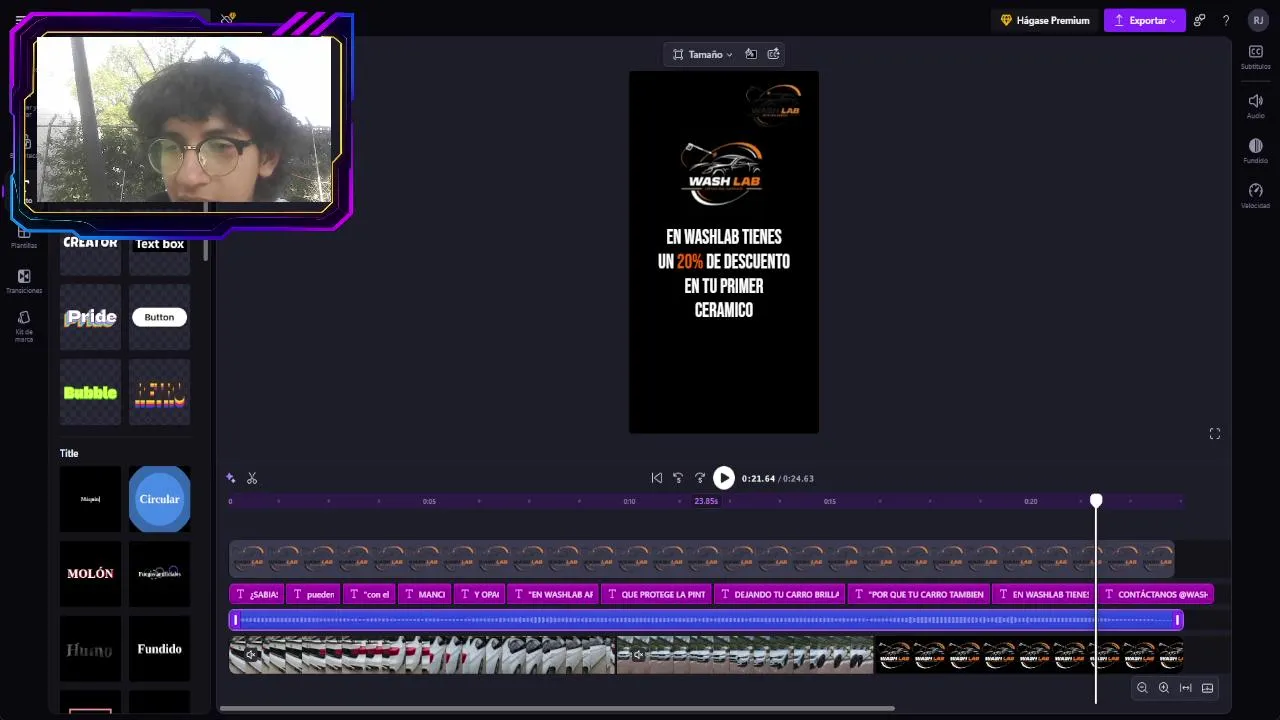The image size is (1280, 720).
Task: Click the horizontal timeline scrollbar
Action: click(557, 709)
